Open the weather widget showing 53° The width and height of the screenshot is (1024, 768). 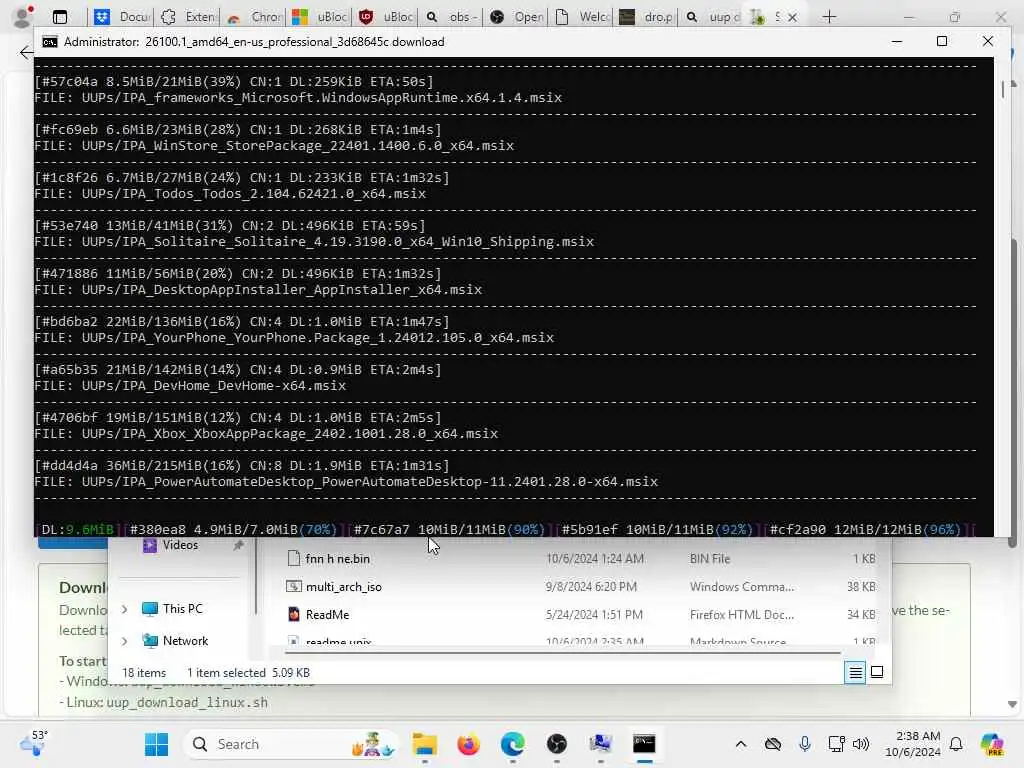click(x=34, y=743)
